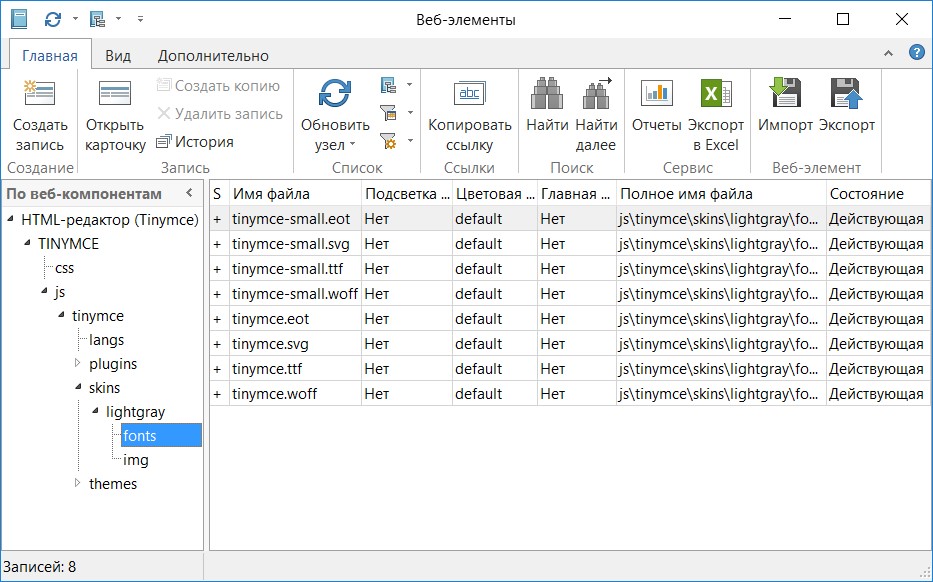The width and height of the screenshot is (933, 582).
Task: Click the filter funnel with gear icon
Action: [389, 141]
